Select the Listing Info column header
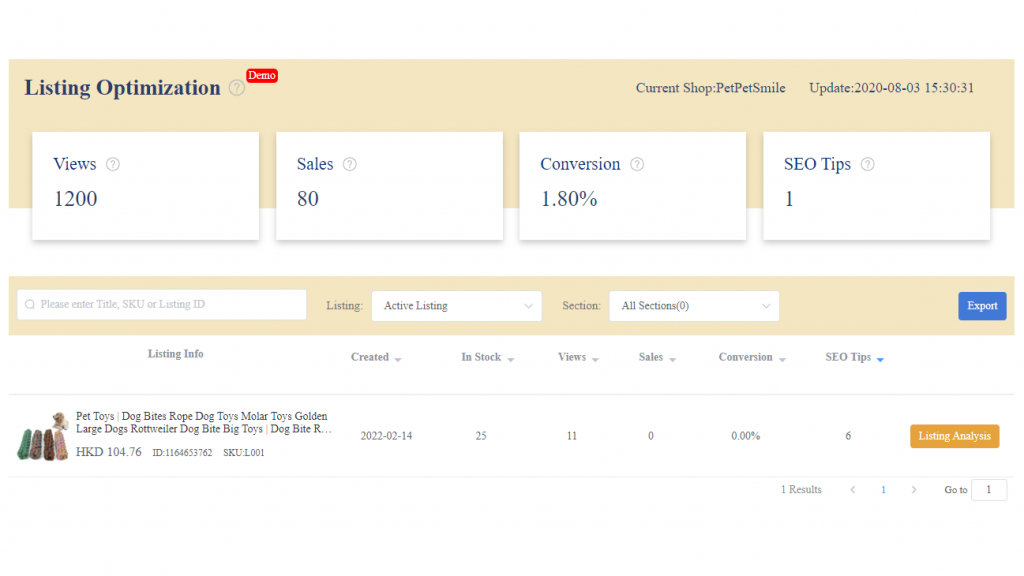The width and height of the screenshot is (1024, 576). [175, 353]
